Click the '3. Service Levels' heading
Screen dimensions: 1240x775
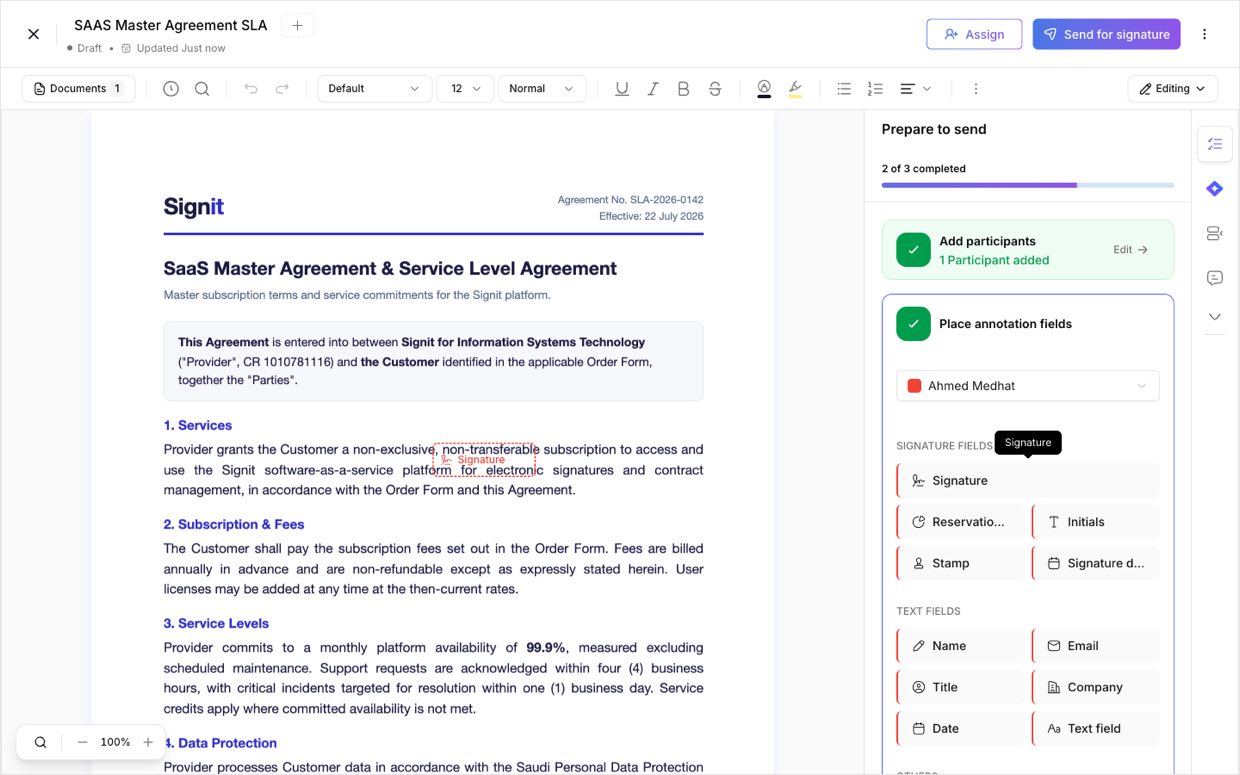(x=216, y=623)
